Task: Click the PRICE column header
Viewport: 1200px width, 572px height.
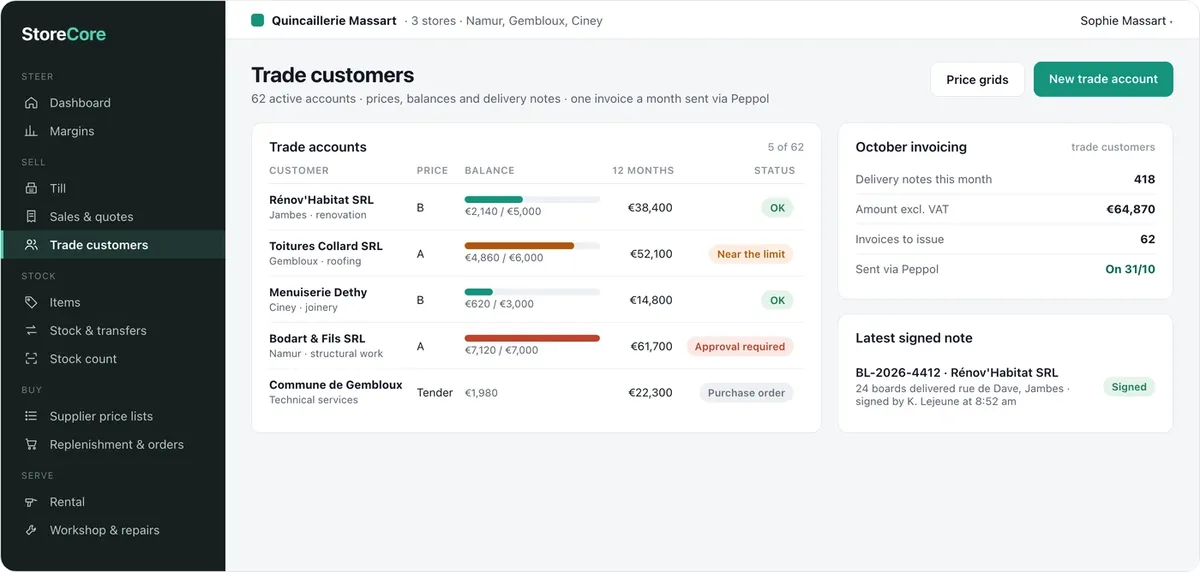Action: pyautogui.click(x=432, y=170)
